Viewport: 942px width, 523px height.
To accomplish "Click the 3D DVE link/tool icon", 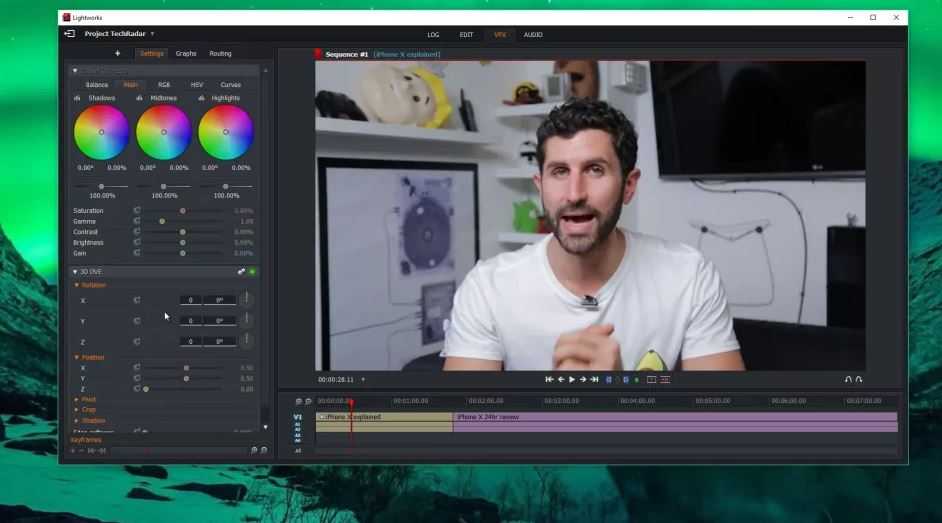I will (241, 272).
